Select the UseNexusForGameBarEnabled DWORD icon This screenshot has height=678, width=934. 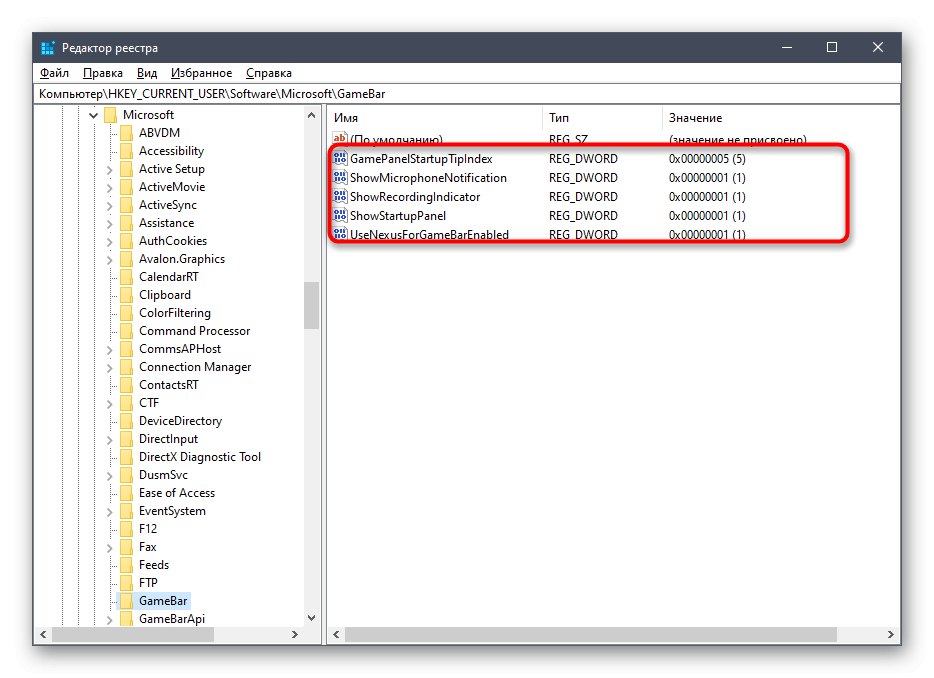click(340, 234)
